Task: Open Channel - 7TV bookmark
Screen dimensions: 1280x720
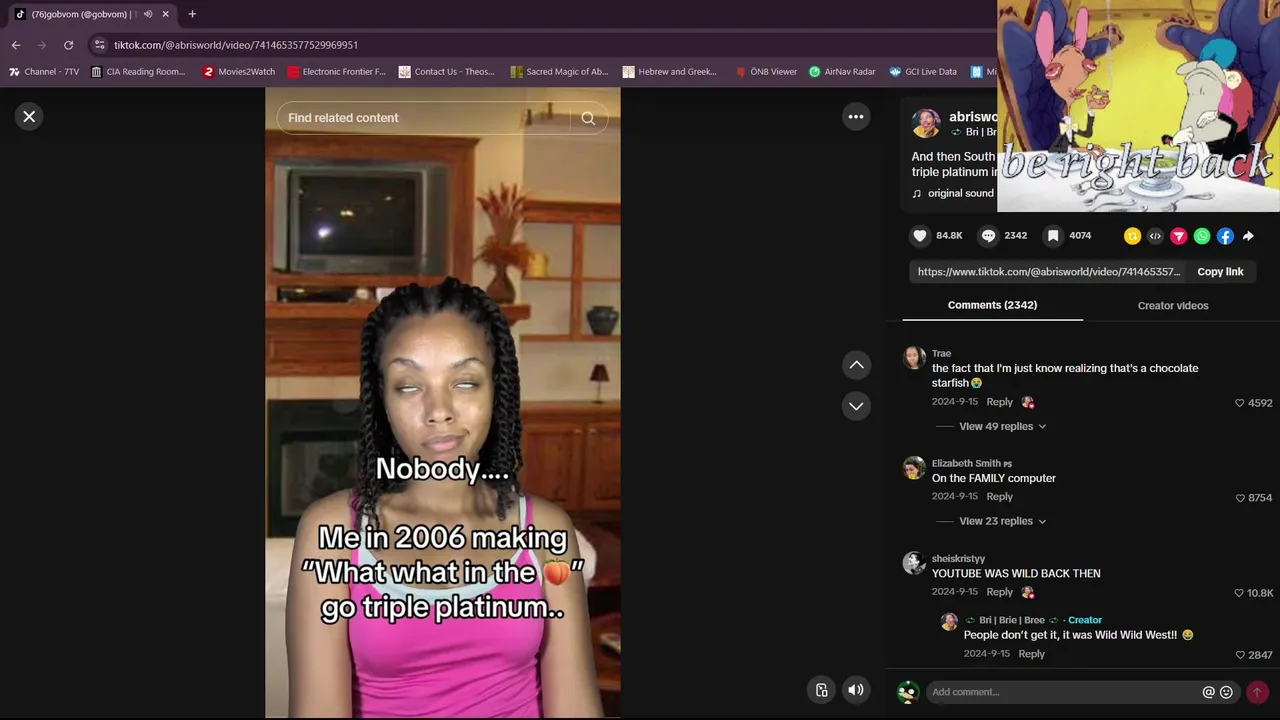Action: pos(44,72)
